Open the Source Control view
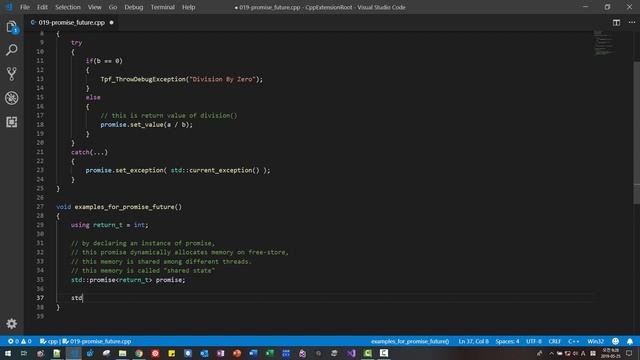The image size is (640, 360). pyautogui.click(x=11, y=74)
